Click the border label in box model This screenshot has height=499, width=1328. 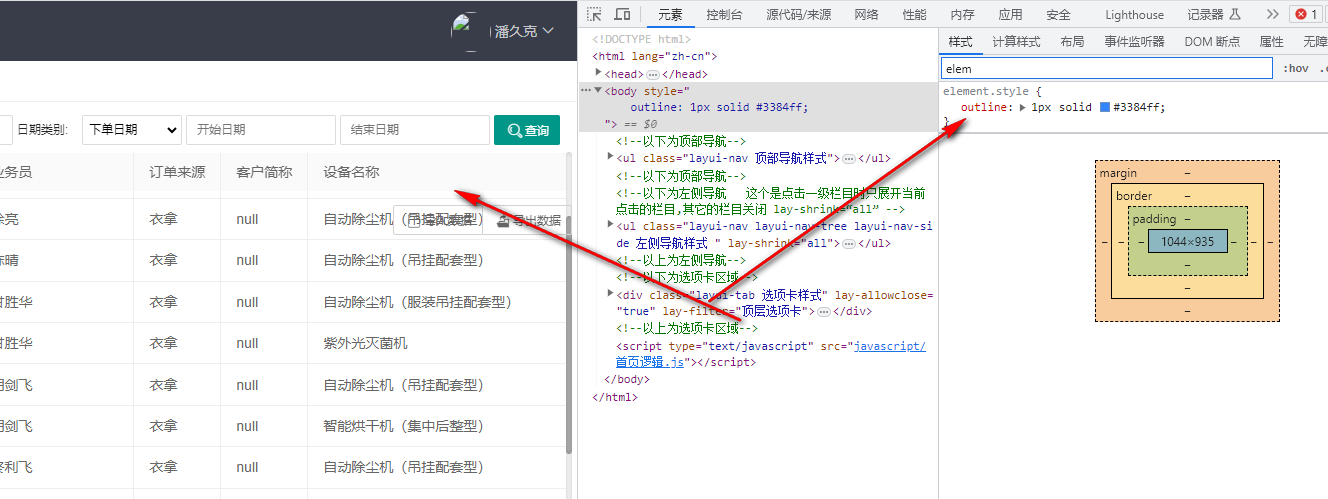coord(1134,196)
